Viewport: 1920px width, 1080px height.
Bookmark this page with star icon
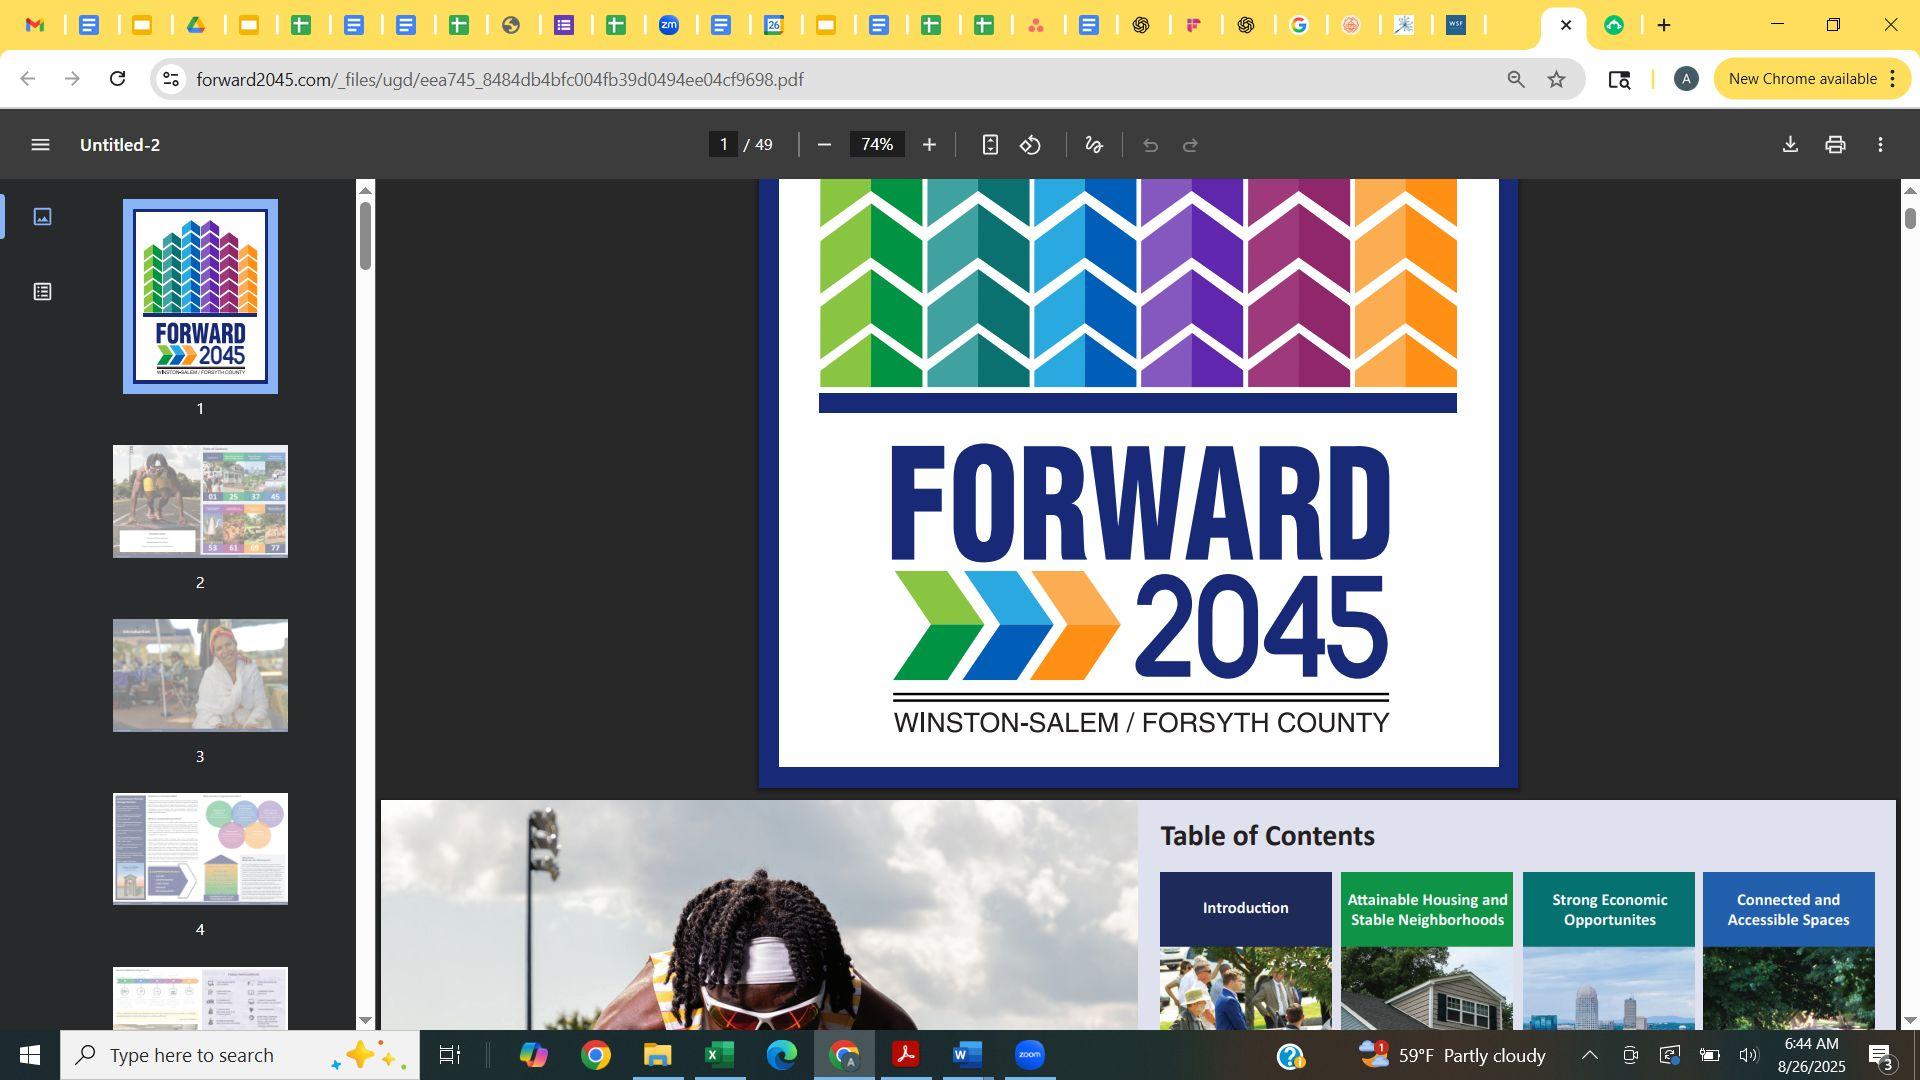pyautogui.click(x=1556, y=79)
